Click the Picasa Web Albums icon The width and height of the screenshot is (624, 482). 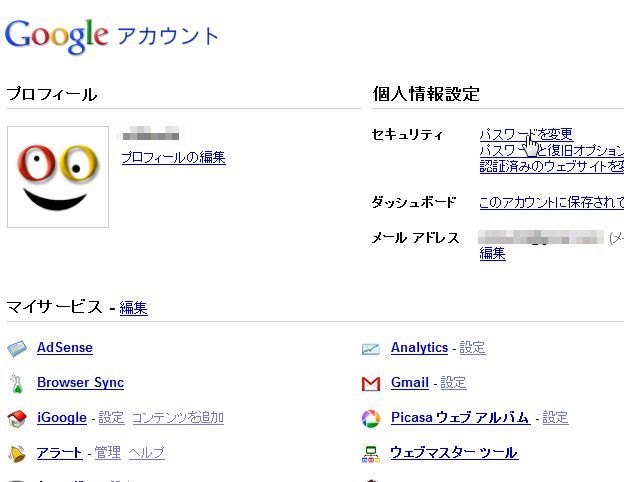(x=371, y=419)
